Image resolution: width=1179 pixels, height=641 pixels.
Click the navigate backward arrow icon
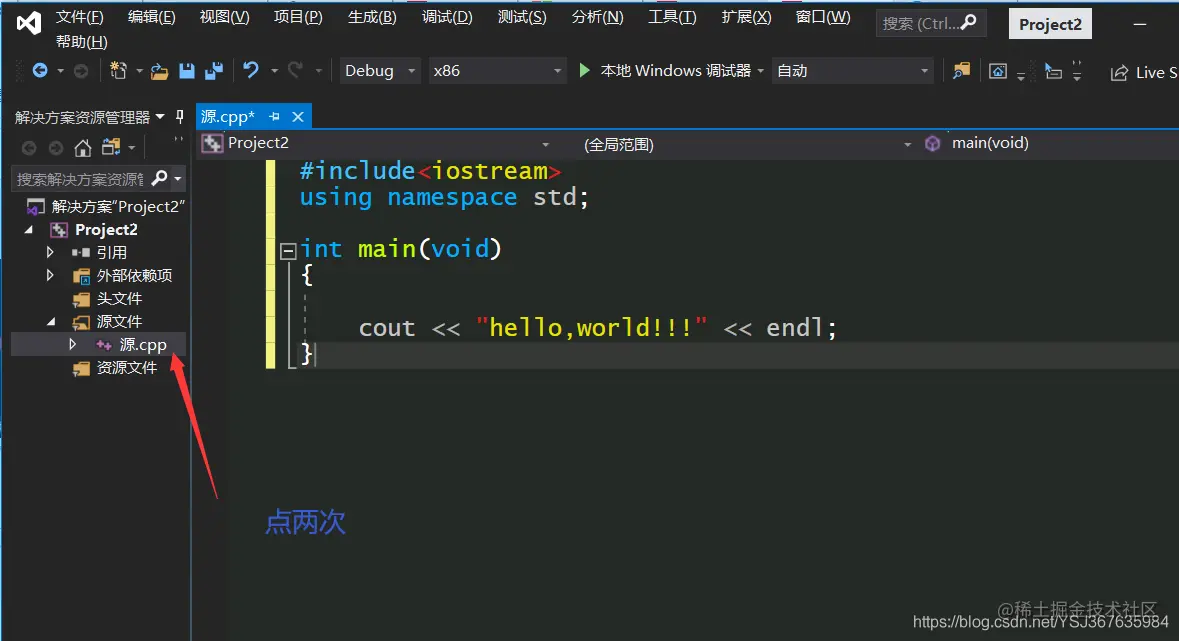tap(40, 71)
